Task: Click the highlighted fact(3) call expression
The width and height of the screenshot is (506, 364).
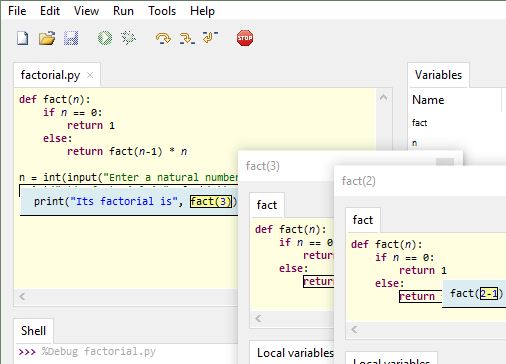Action: tap(211, 201)
